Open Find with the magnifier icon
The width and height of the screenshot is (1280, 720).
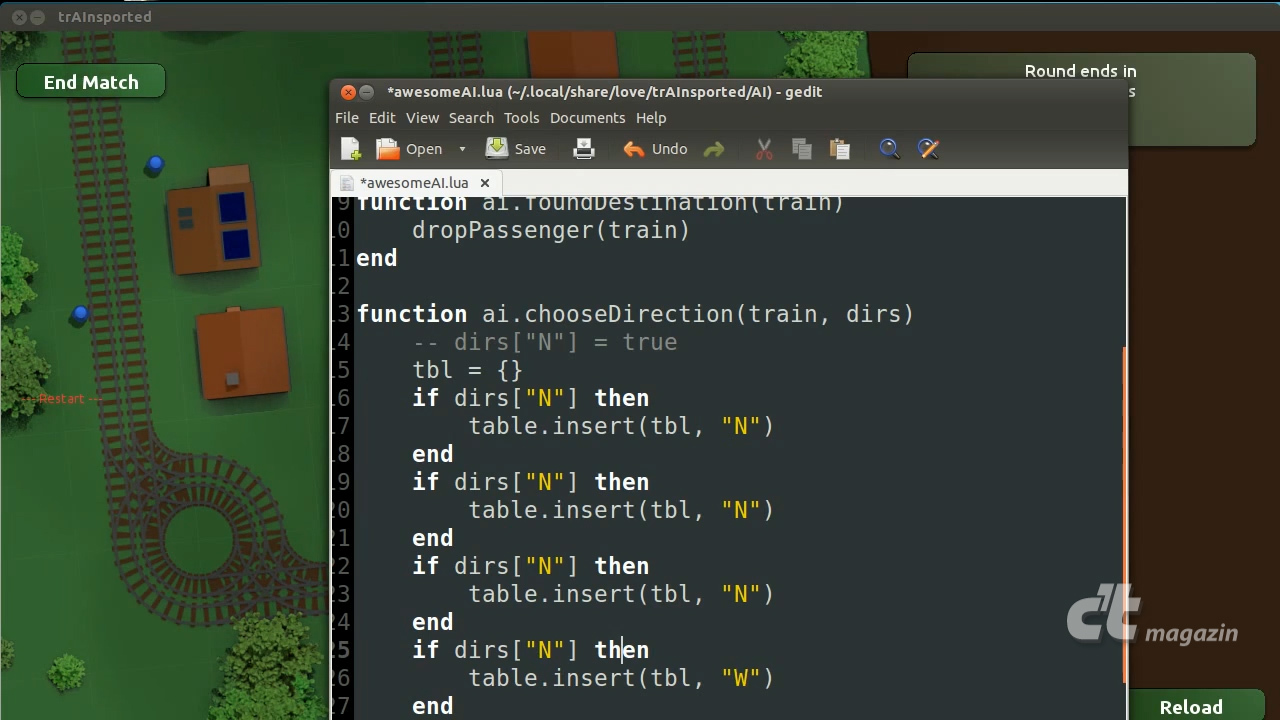click(889, 149)
